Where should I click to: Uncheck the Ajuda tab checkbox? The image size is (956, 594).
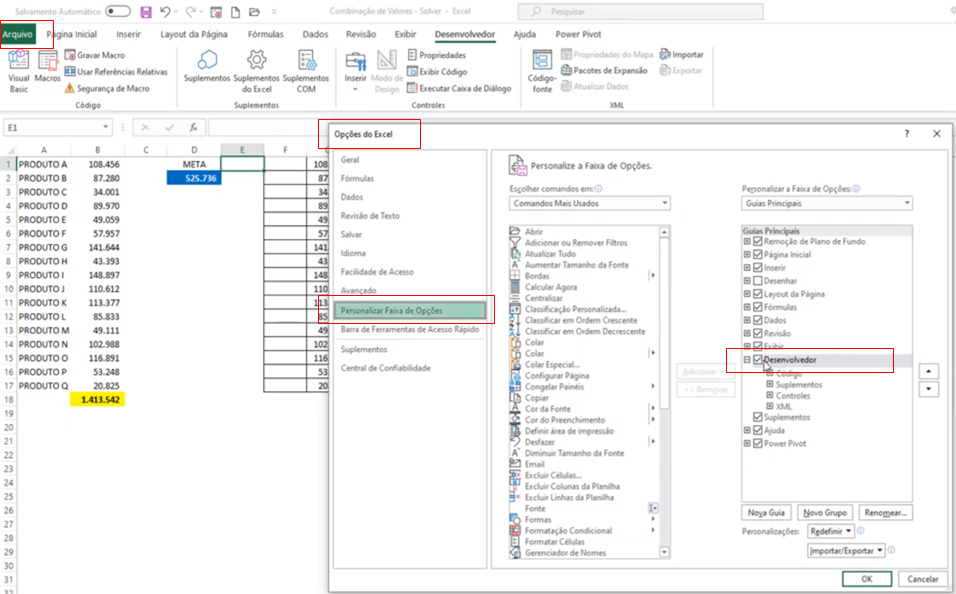click(x=758, y=431)
